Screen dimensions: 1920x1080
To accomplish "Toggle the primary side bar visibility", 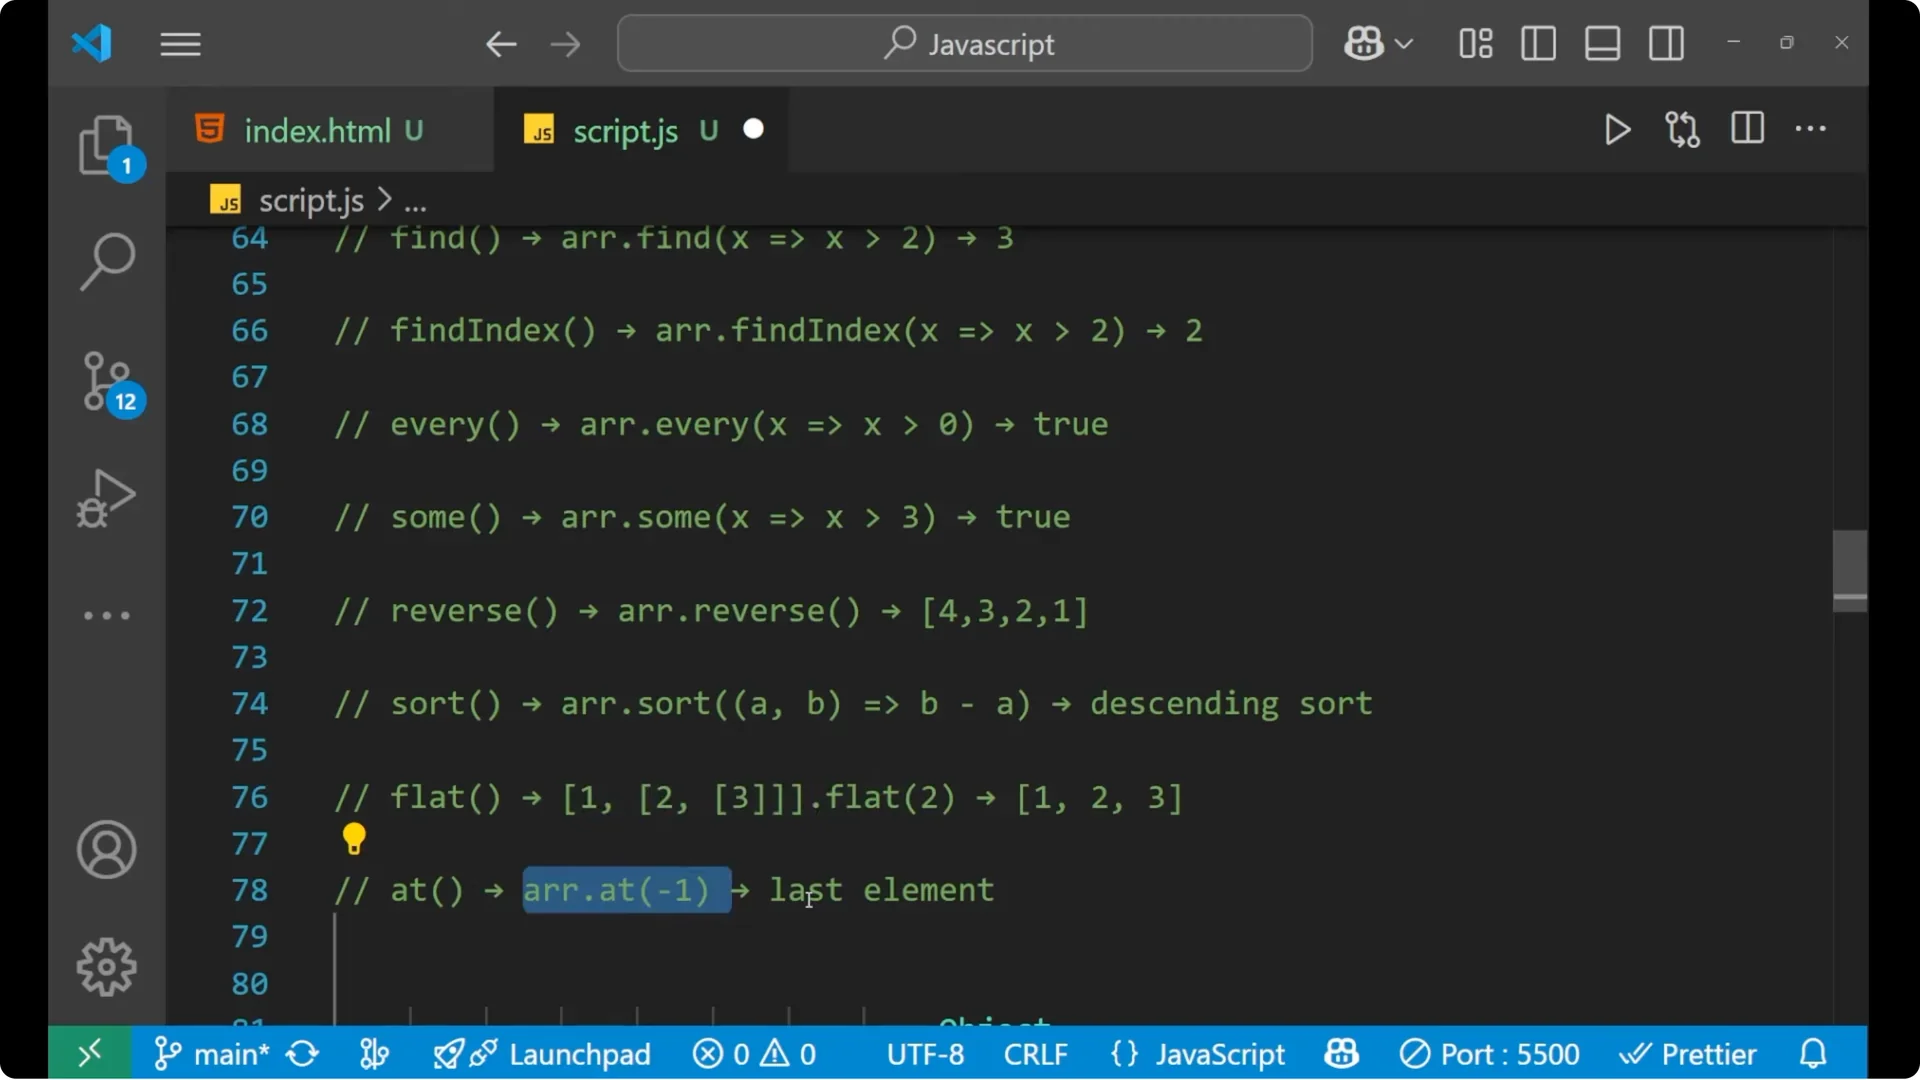I will [1538, 43].
